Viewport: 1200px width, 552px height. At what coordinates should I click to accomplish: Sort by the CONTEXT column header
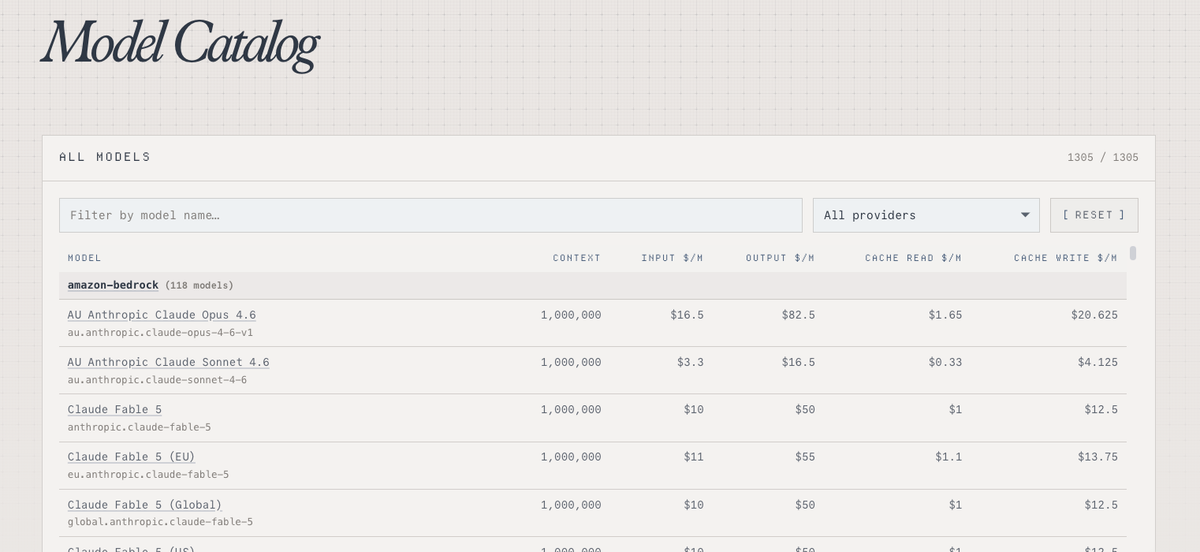577,258
